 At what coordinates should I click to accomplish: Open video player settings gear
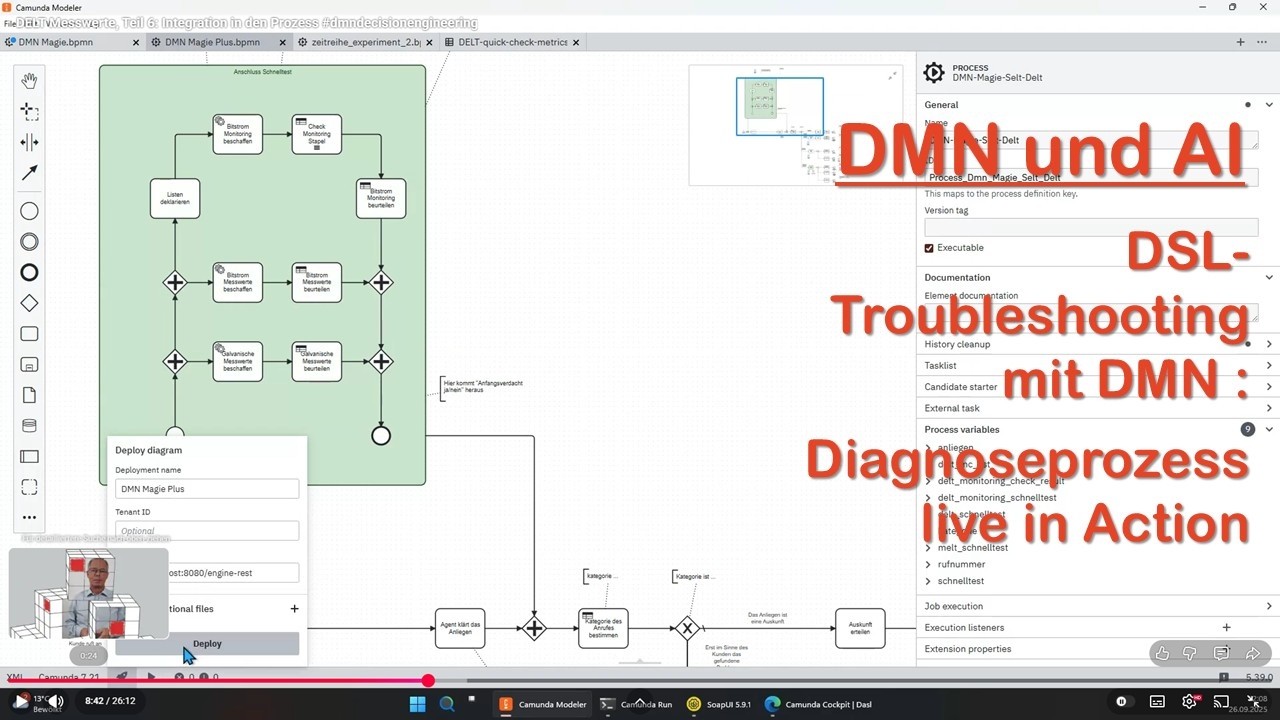point(1190,702)
